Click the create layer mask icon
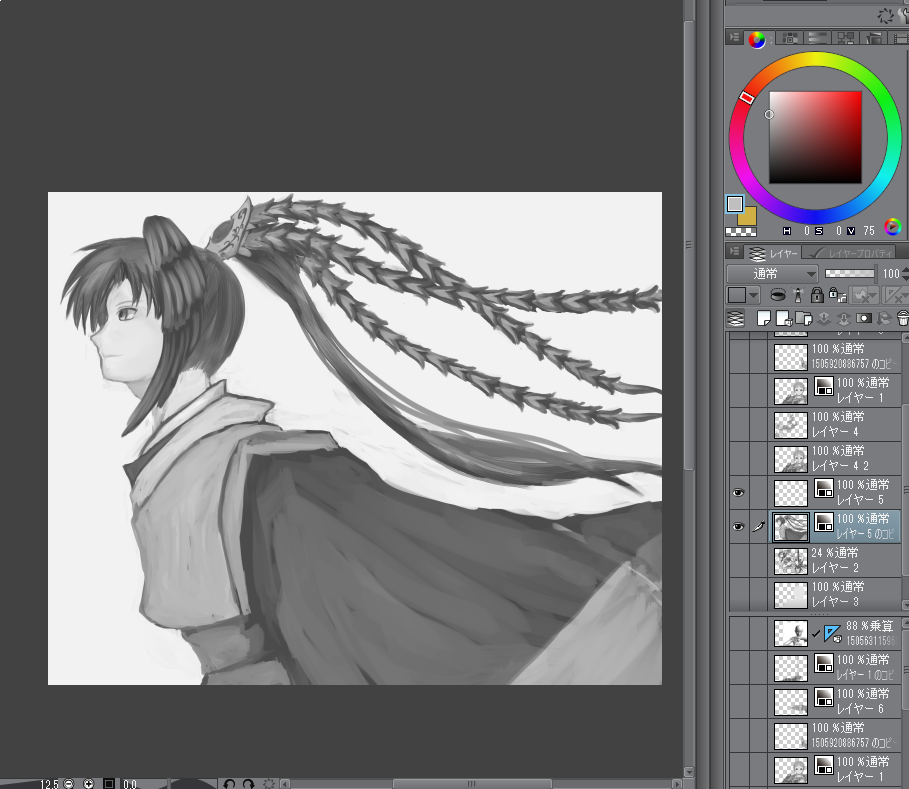This screenshot has height=789, width=909. [862, 319]
